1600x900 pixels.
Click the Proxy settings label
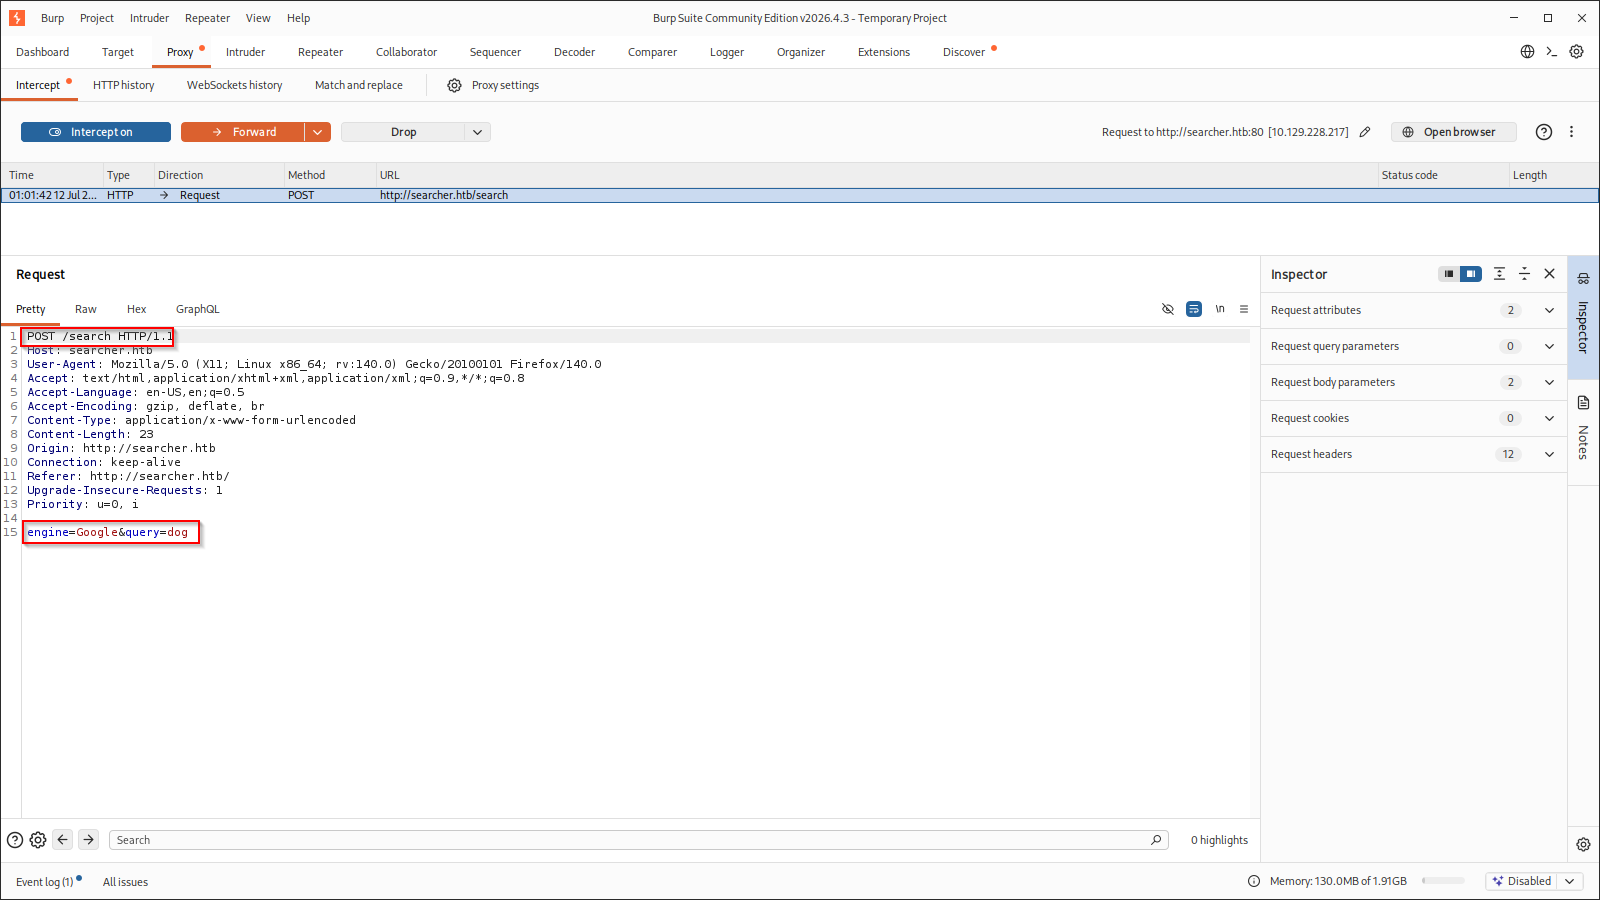[x=505, y=85]
